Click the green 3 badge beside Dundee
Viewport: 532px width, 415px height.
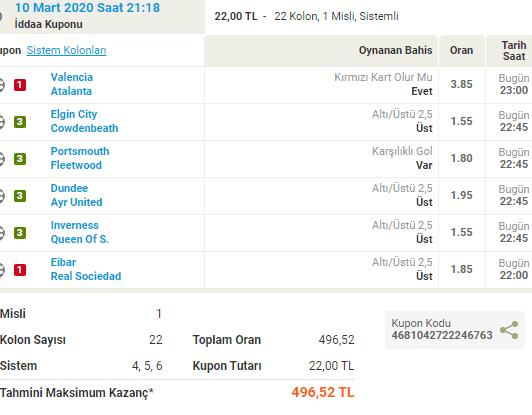coord(20,196)
